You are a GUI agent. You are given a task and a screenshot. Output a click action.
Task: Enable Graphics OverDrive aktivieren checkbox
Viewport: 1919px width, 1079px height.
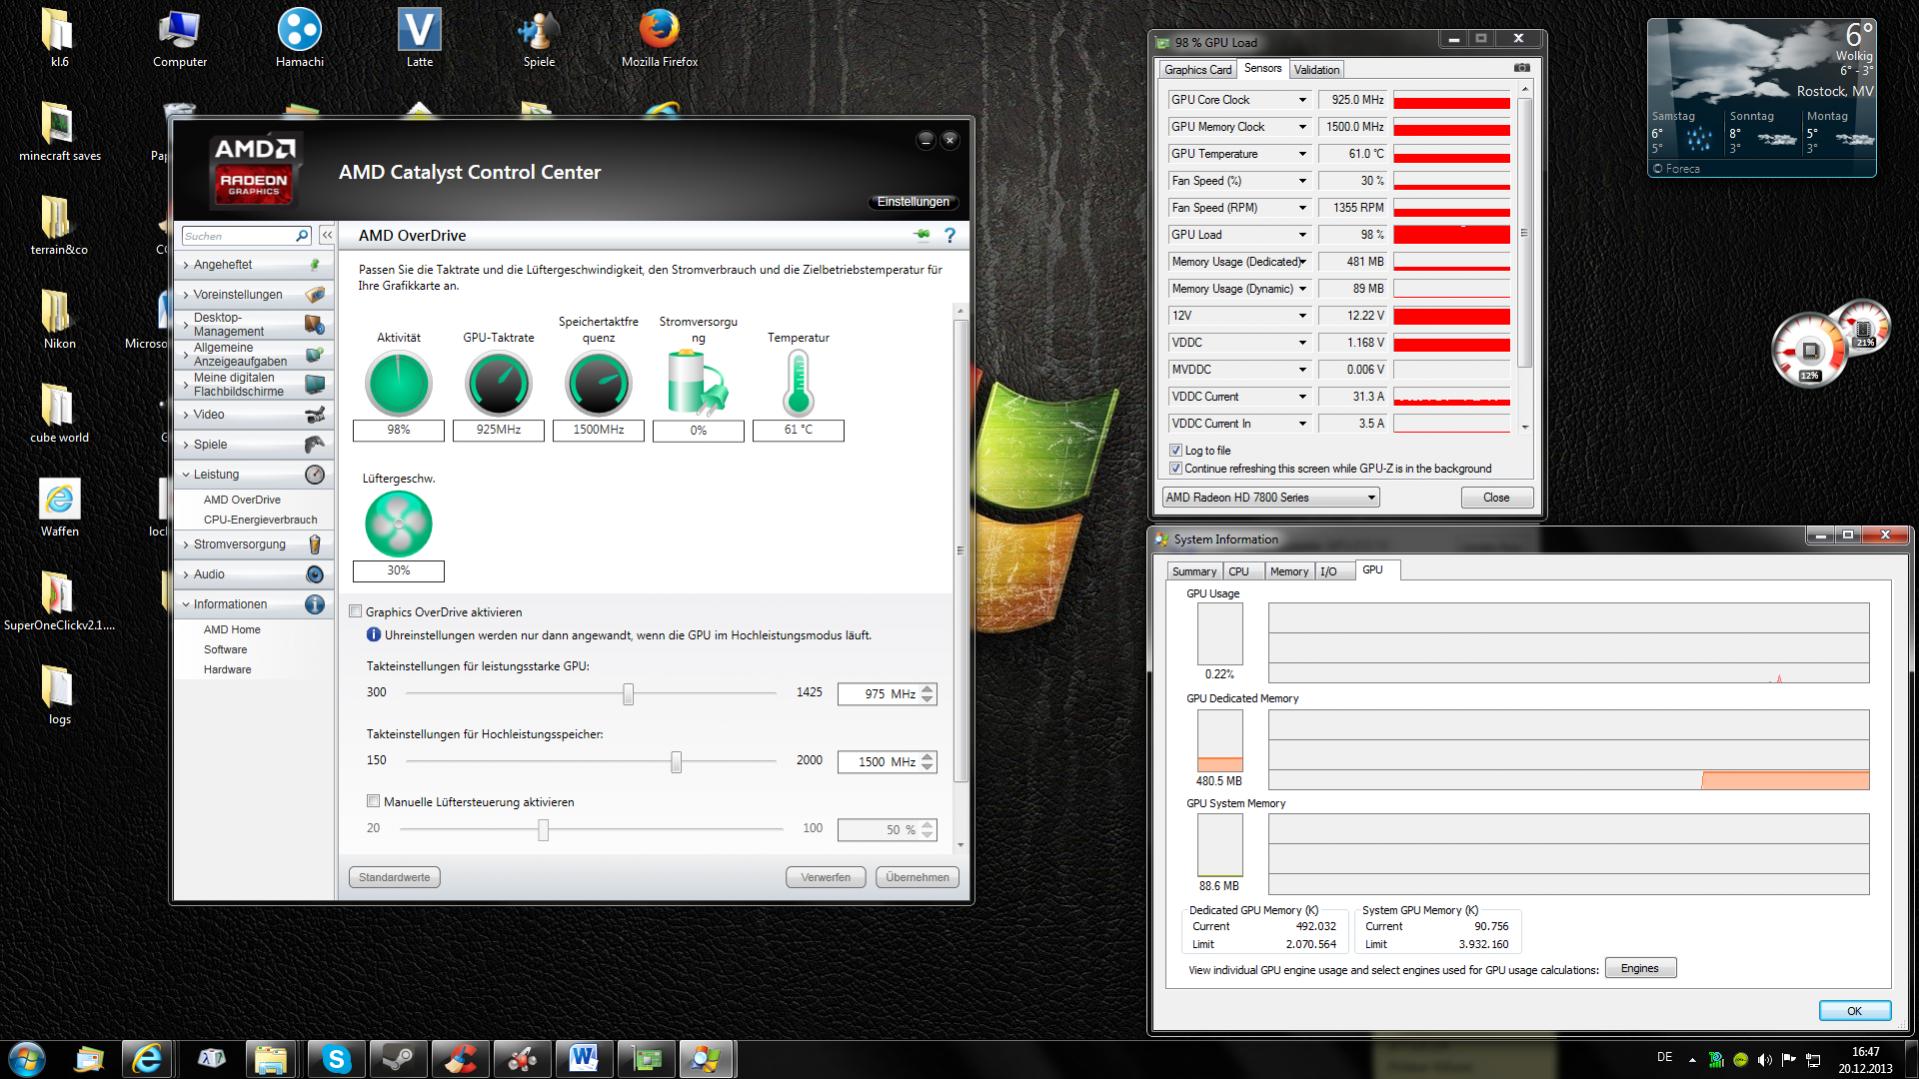(x=355, y=611)
